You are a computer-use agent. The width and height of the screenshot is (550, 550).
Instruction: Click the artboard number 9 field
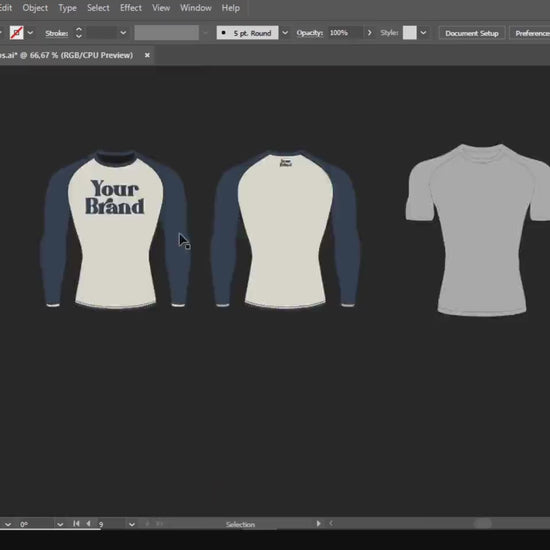[x=112, y=524]
